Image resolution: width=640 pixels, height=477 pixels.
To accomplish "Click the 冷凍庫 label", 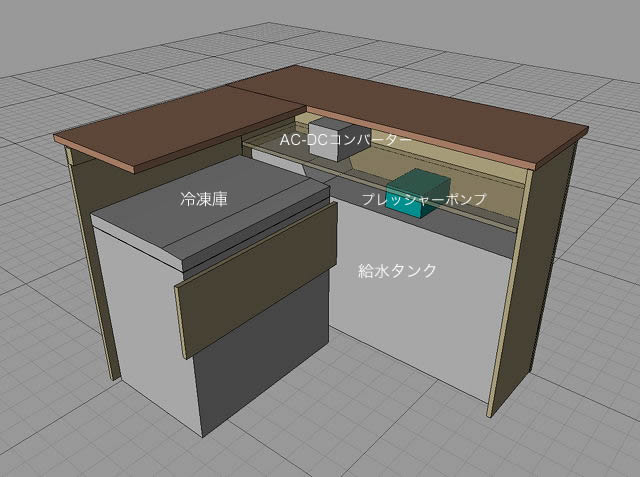I will 203,199.
